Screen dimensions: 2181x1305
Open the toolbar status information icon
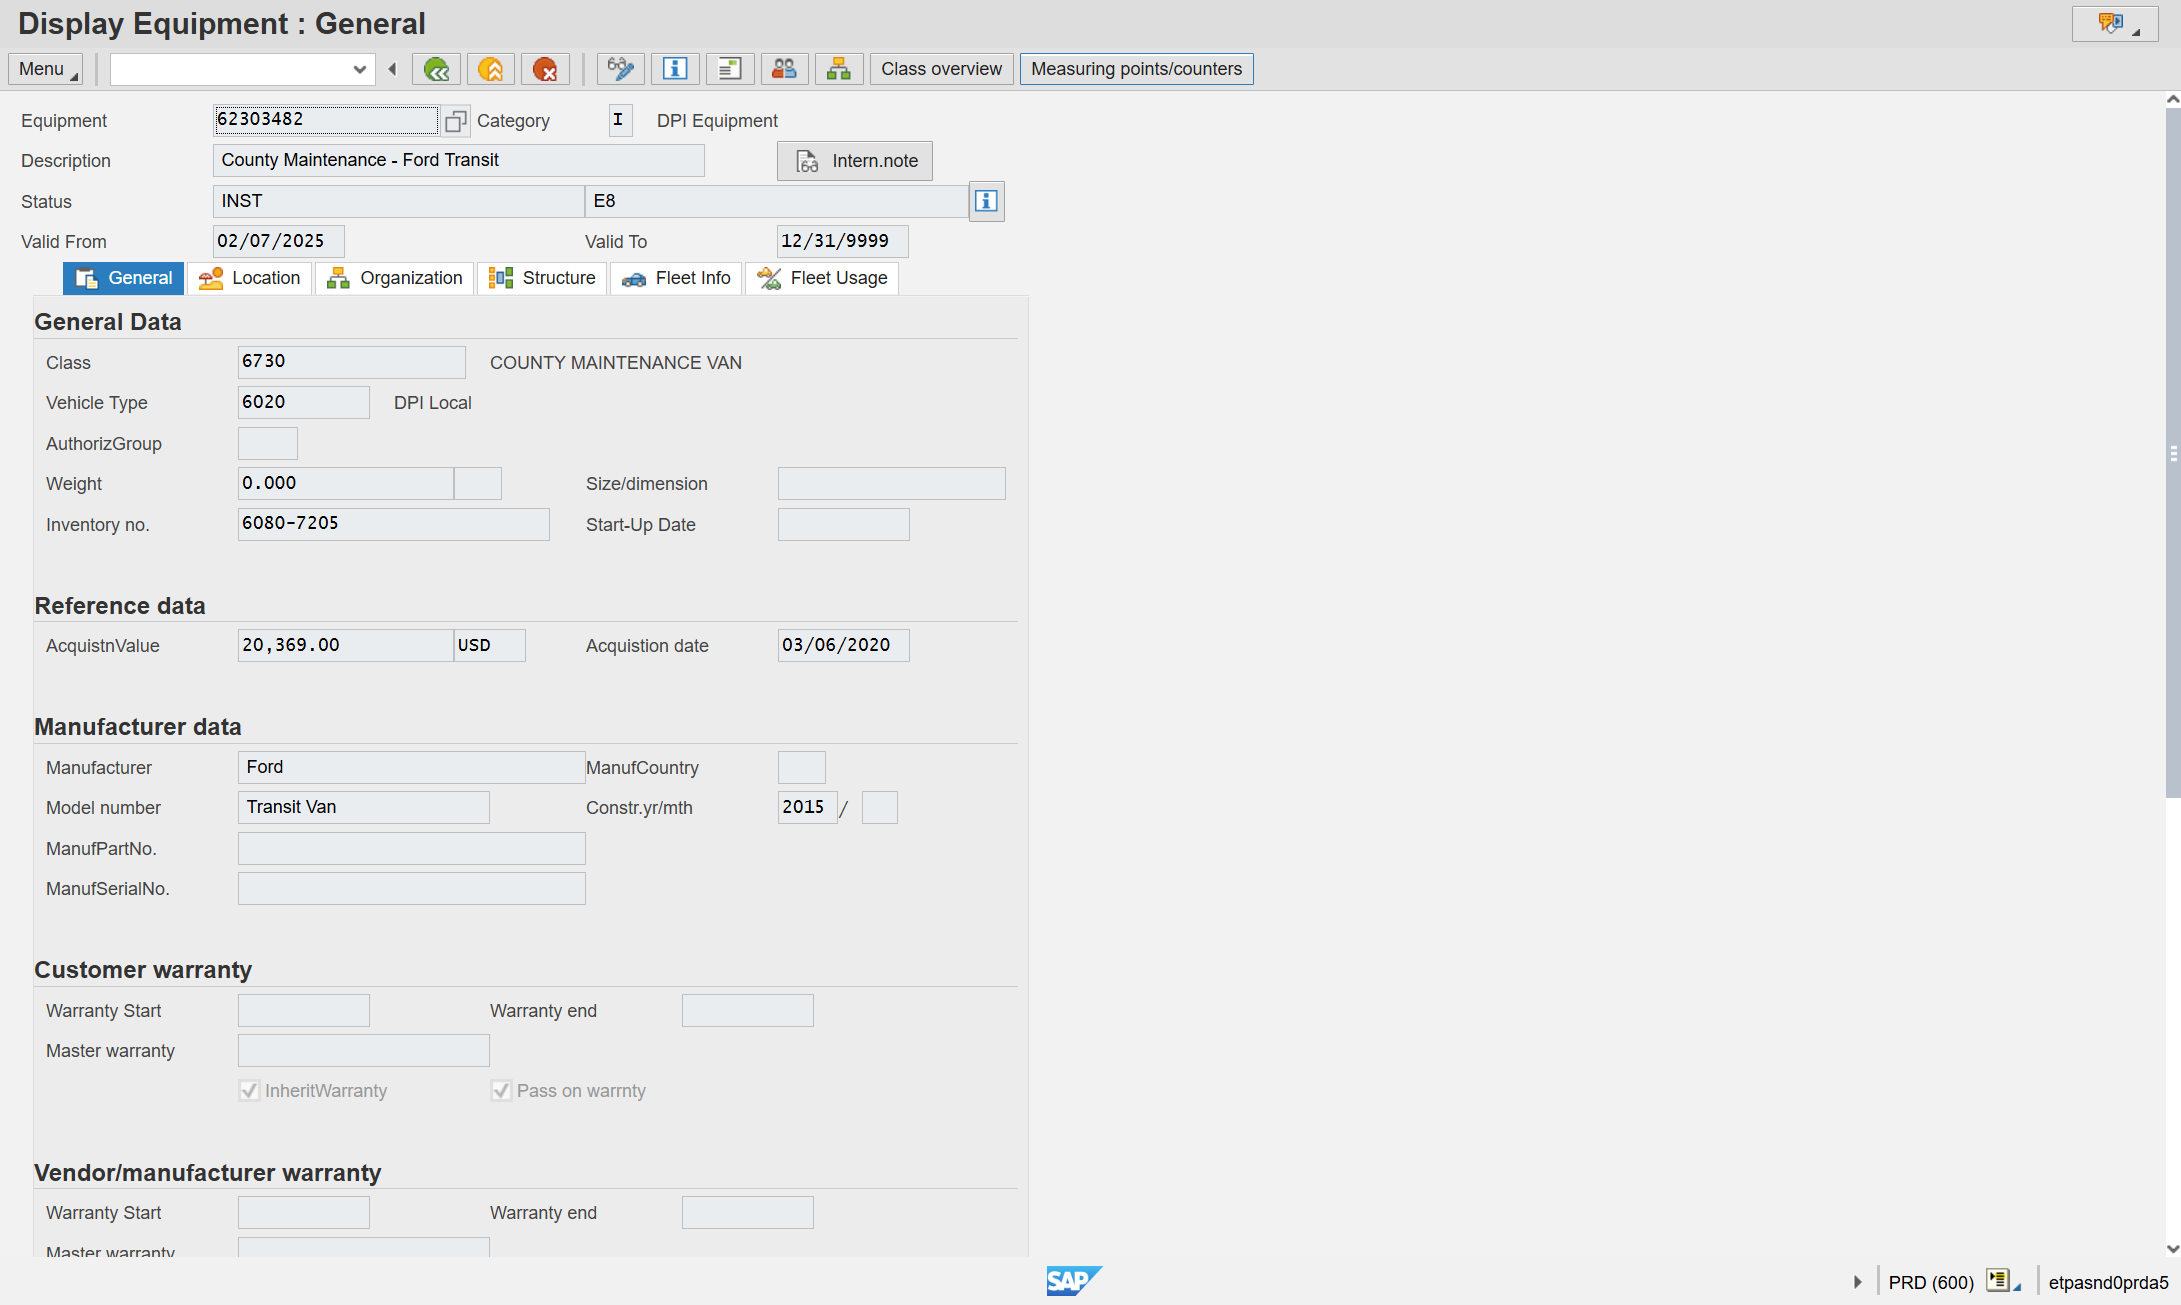[675, 69]
